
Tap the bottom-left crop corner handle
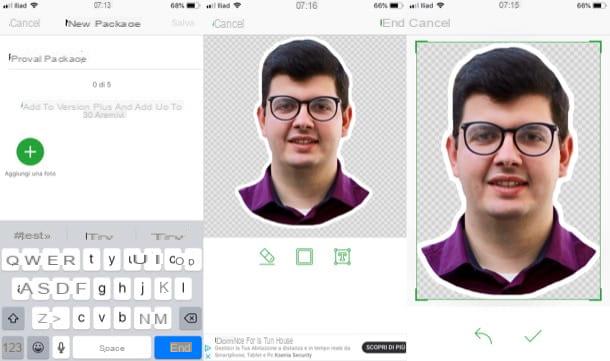click(x=421, y=295)
